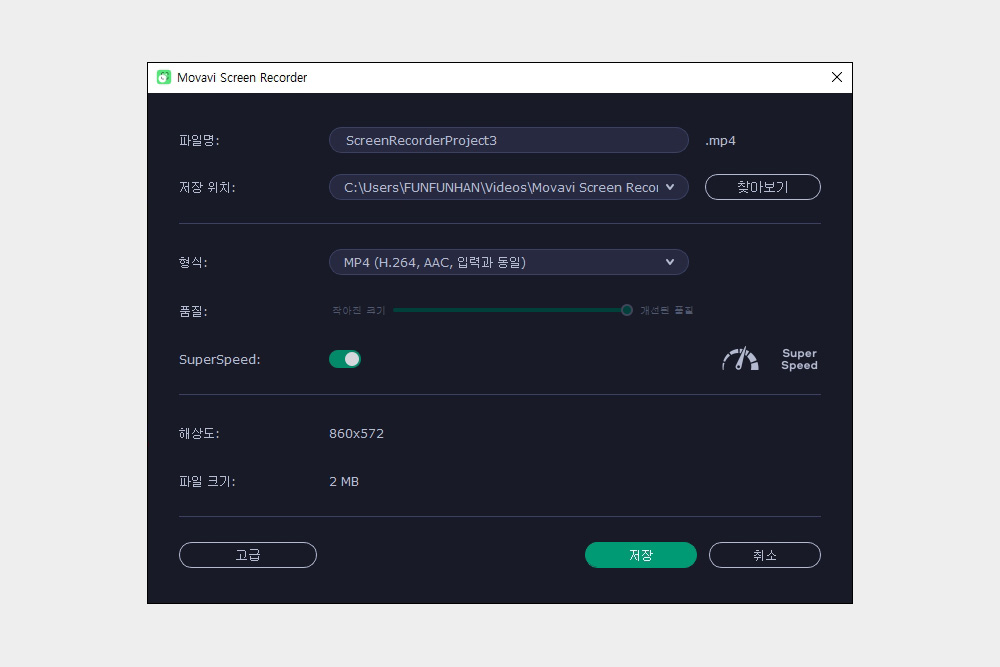This screenshot has width=1000, height=667.
Task: Click the 파일 크기 file size label
Action: tap(207, 481)
